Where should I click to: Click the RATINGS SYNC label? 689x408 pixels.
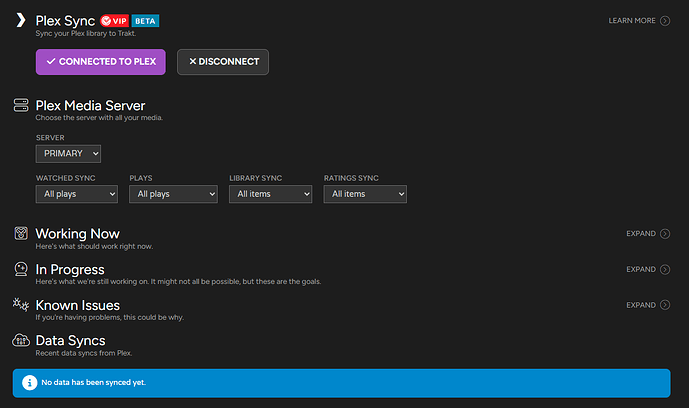tap(351, 178)
